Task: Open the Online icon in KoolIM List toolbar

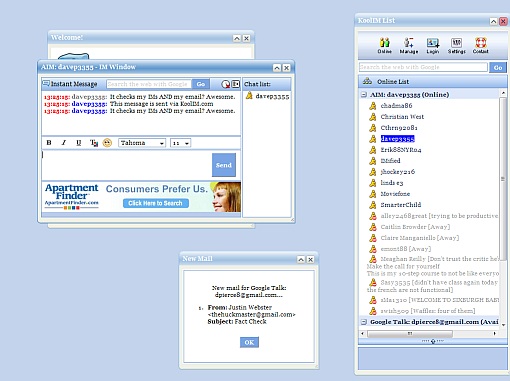Action: pyautogui.click(x=384, y=45)
